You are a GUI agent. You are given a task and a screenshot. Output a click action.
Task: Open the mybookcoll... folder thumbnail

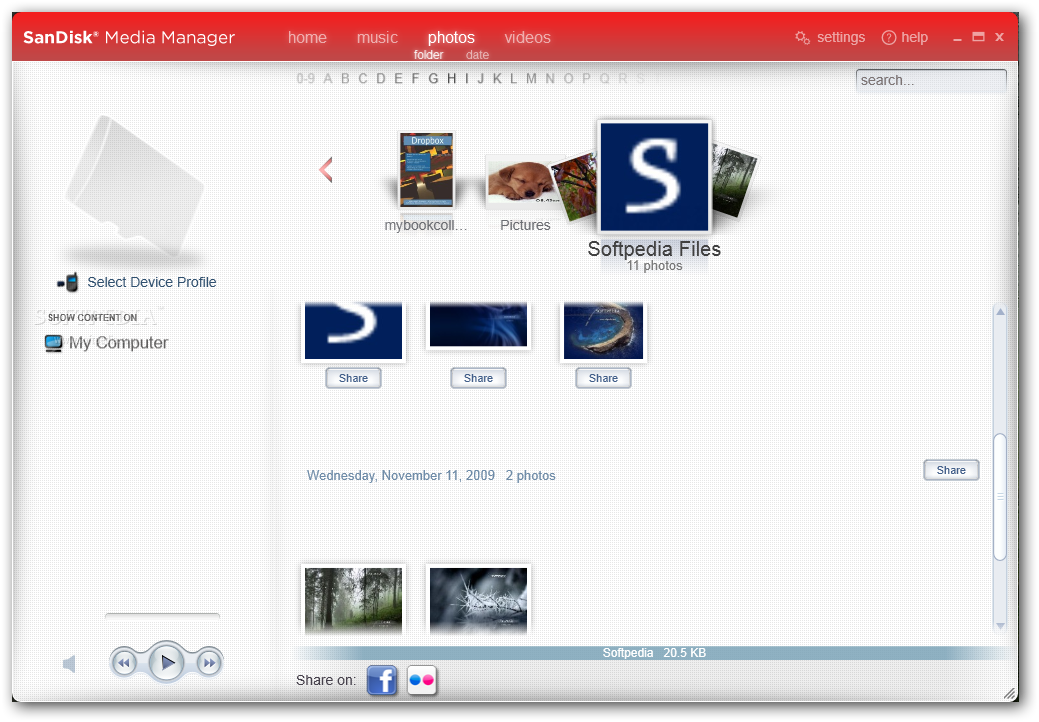pos(427,170)
